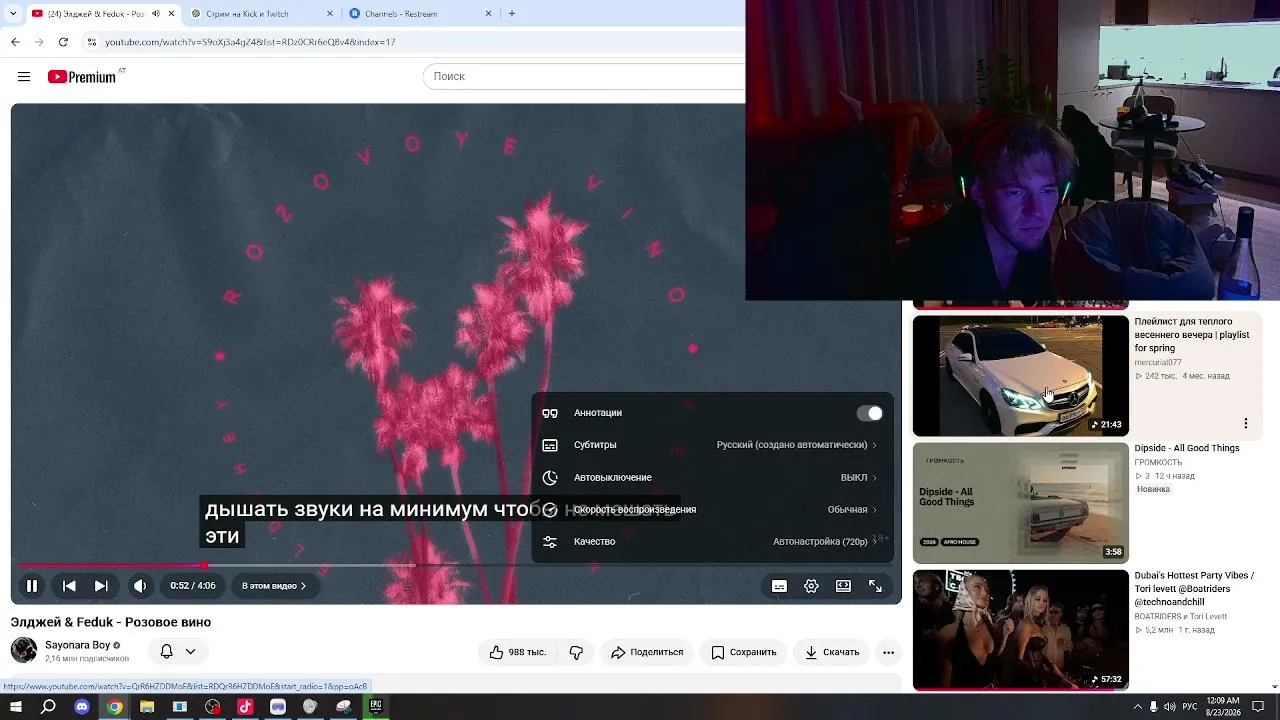Reload the current page
Image resolution: width=1280 pixels, height=720 pixels.
coord(63,42)
